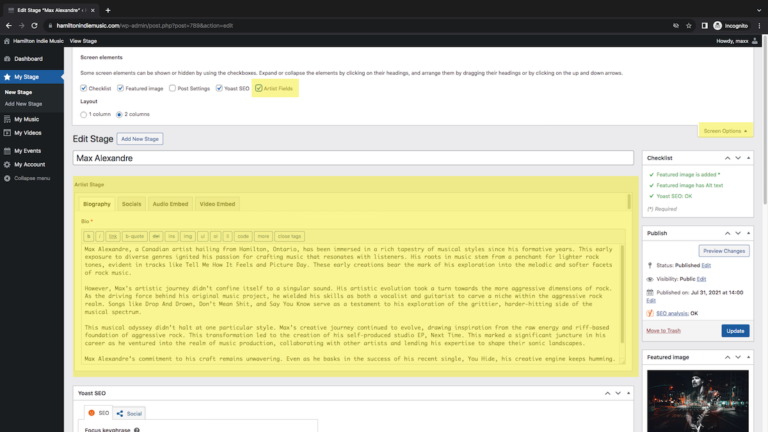
Task: Click the My Music sidebar icon
Action: pos(6,119)
